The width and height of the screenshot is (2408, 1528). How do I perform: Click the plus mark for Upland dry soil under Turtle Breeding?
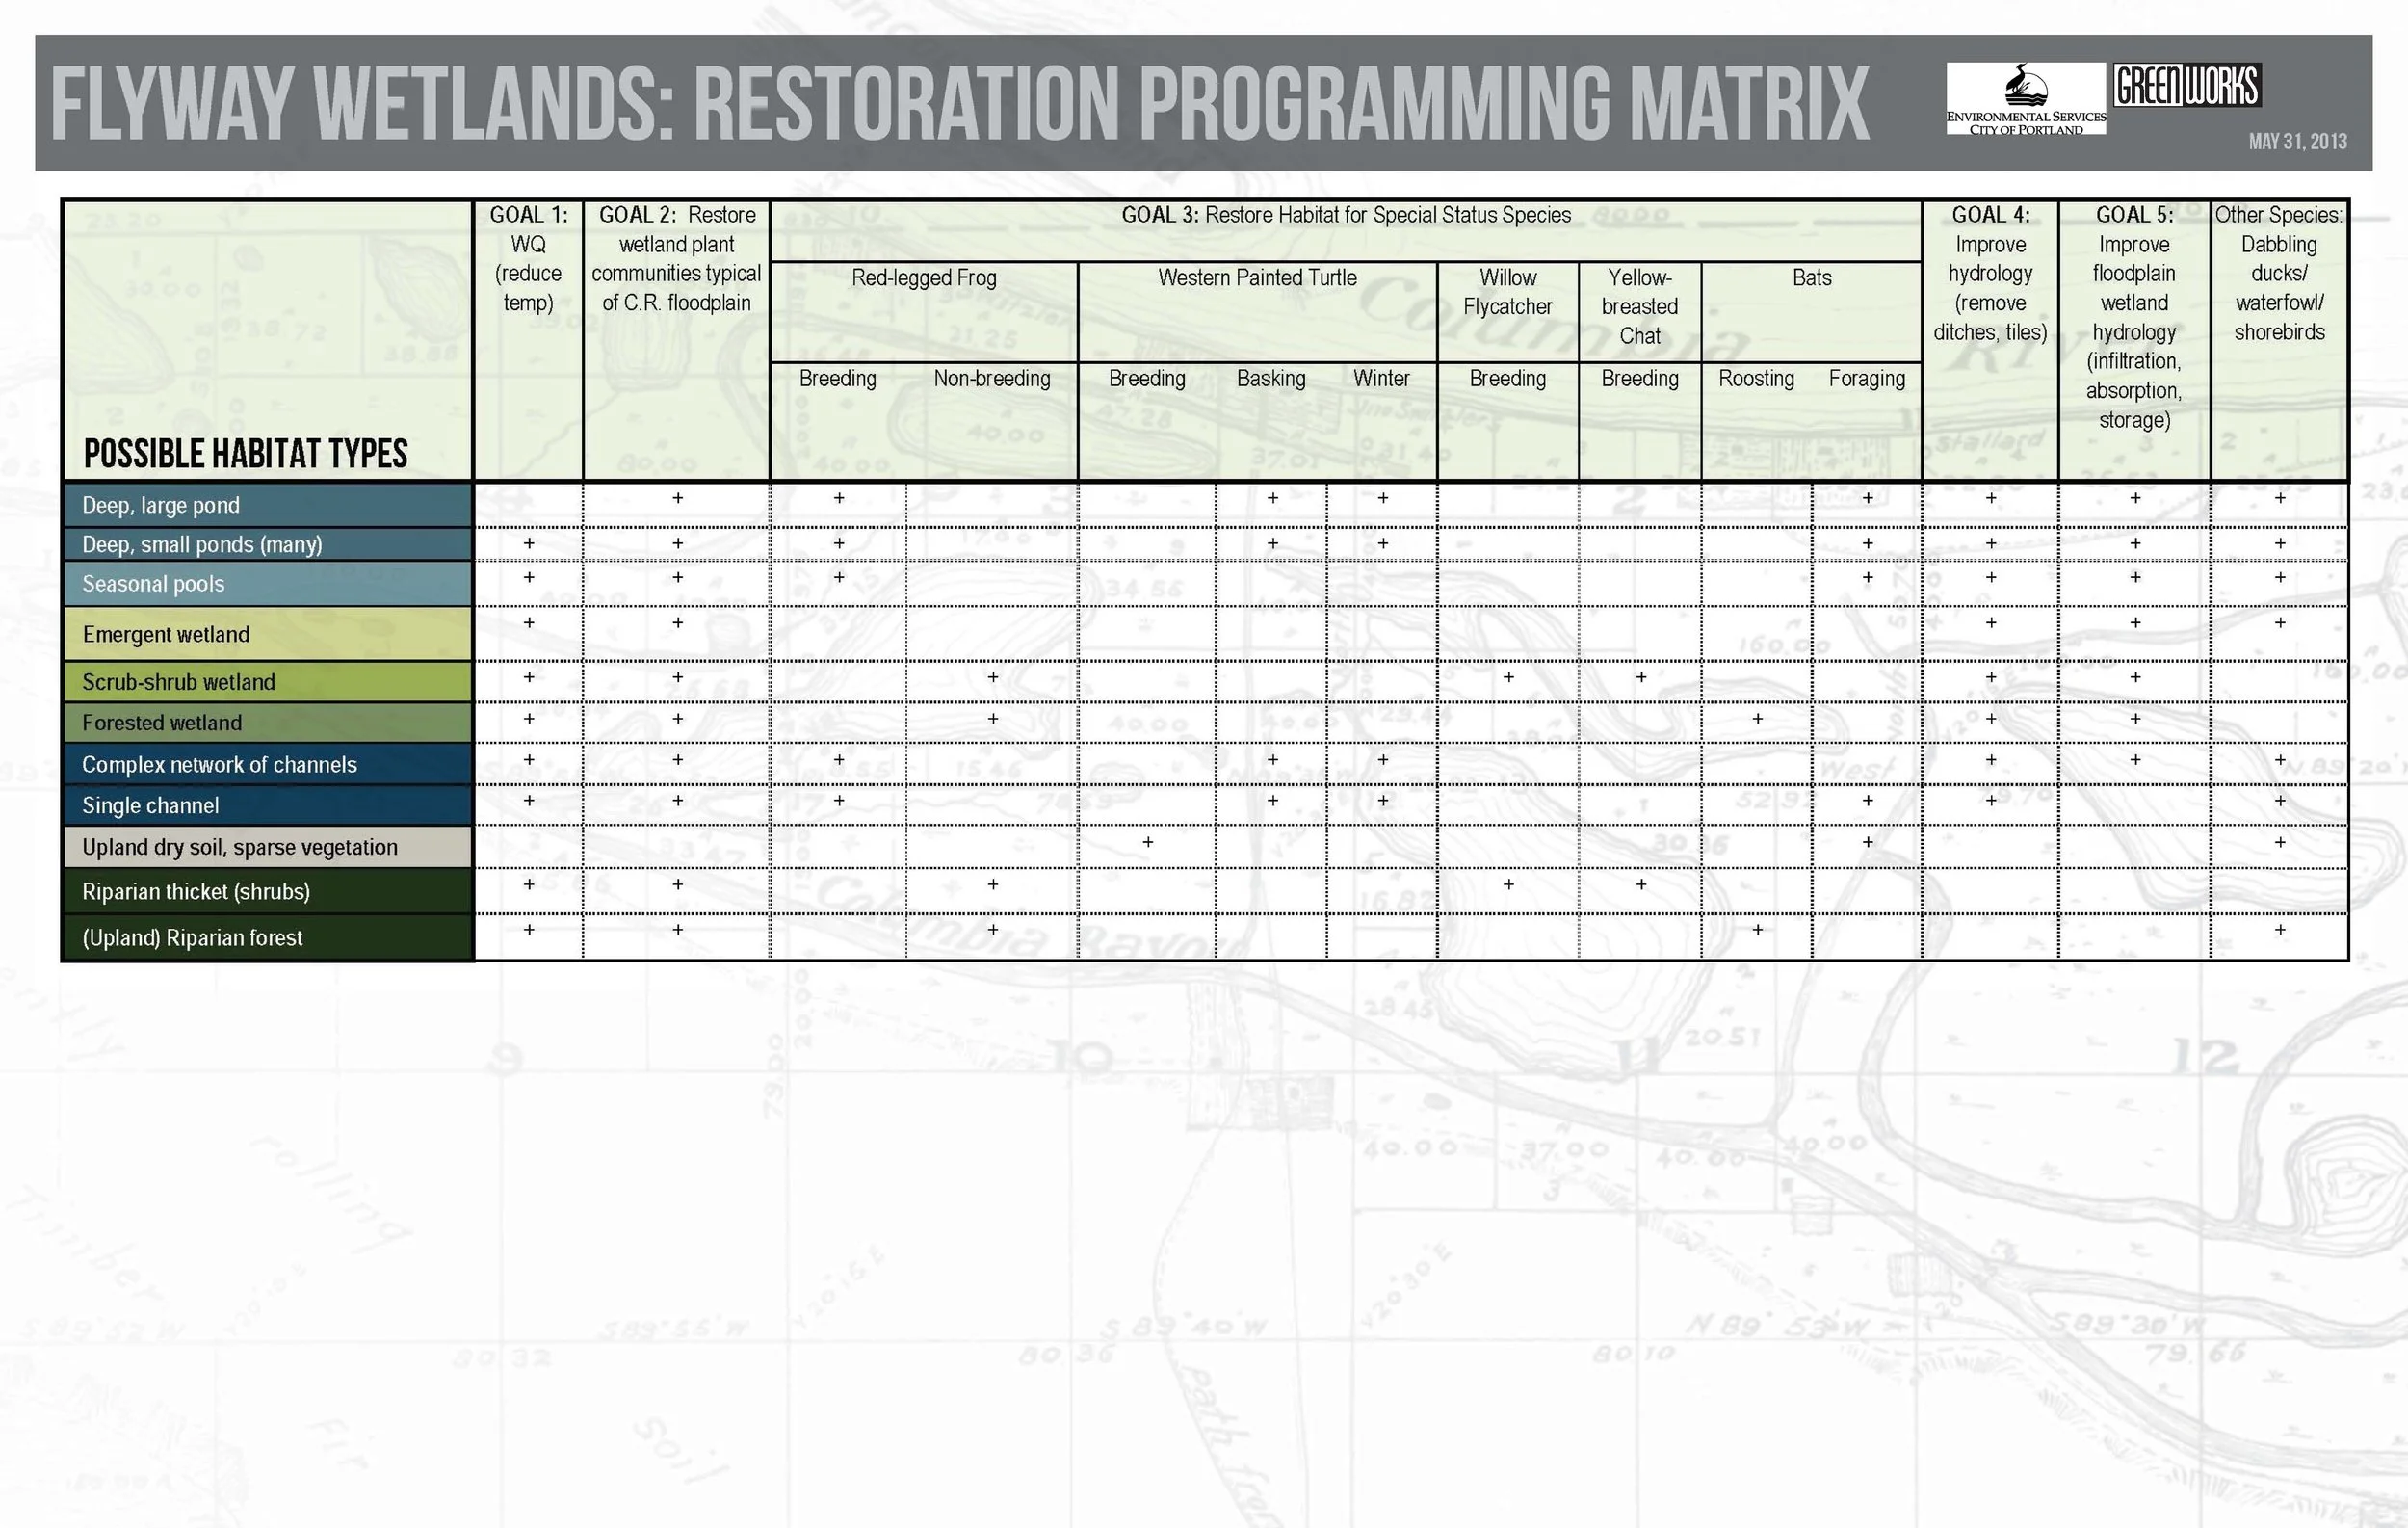(1147, 843)
